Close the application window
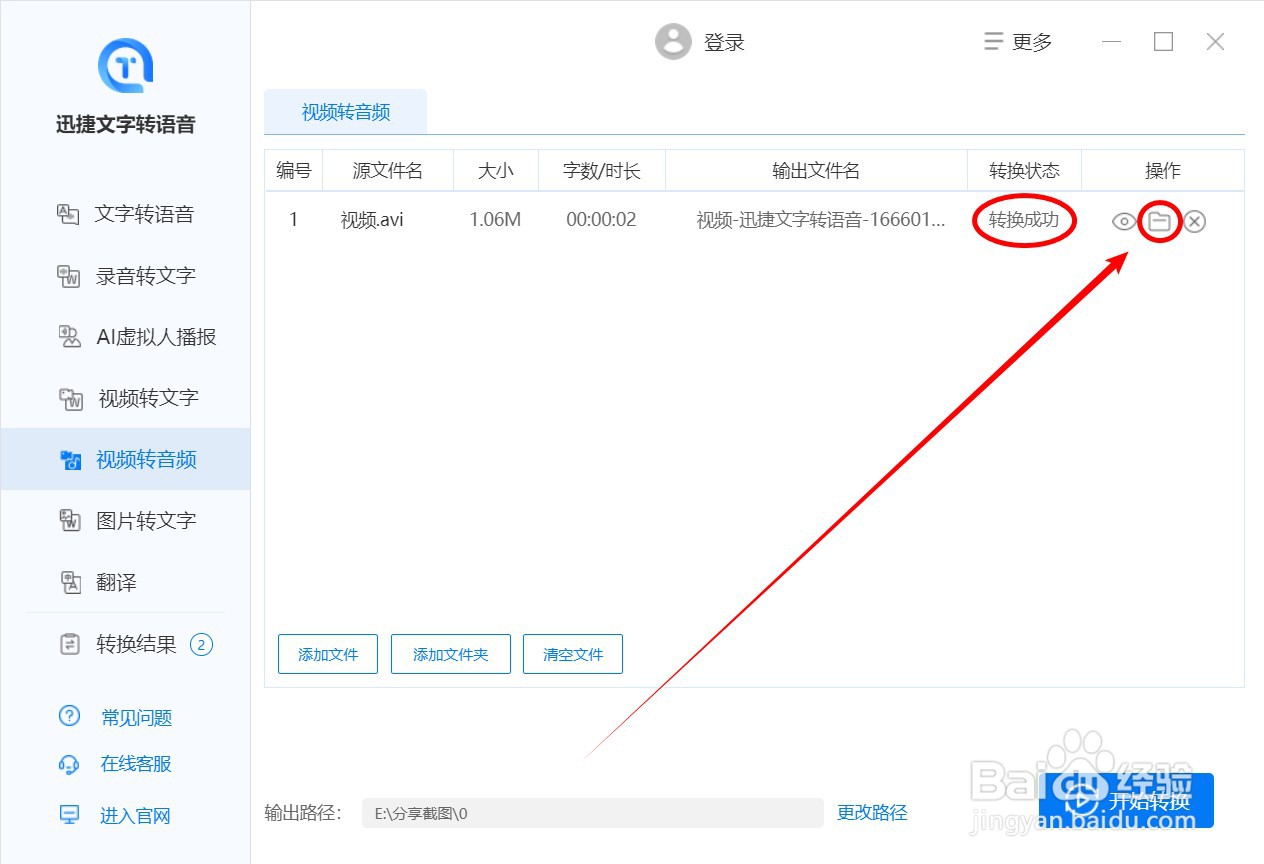1264x864 pixels. point(1215,42)
